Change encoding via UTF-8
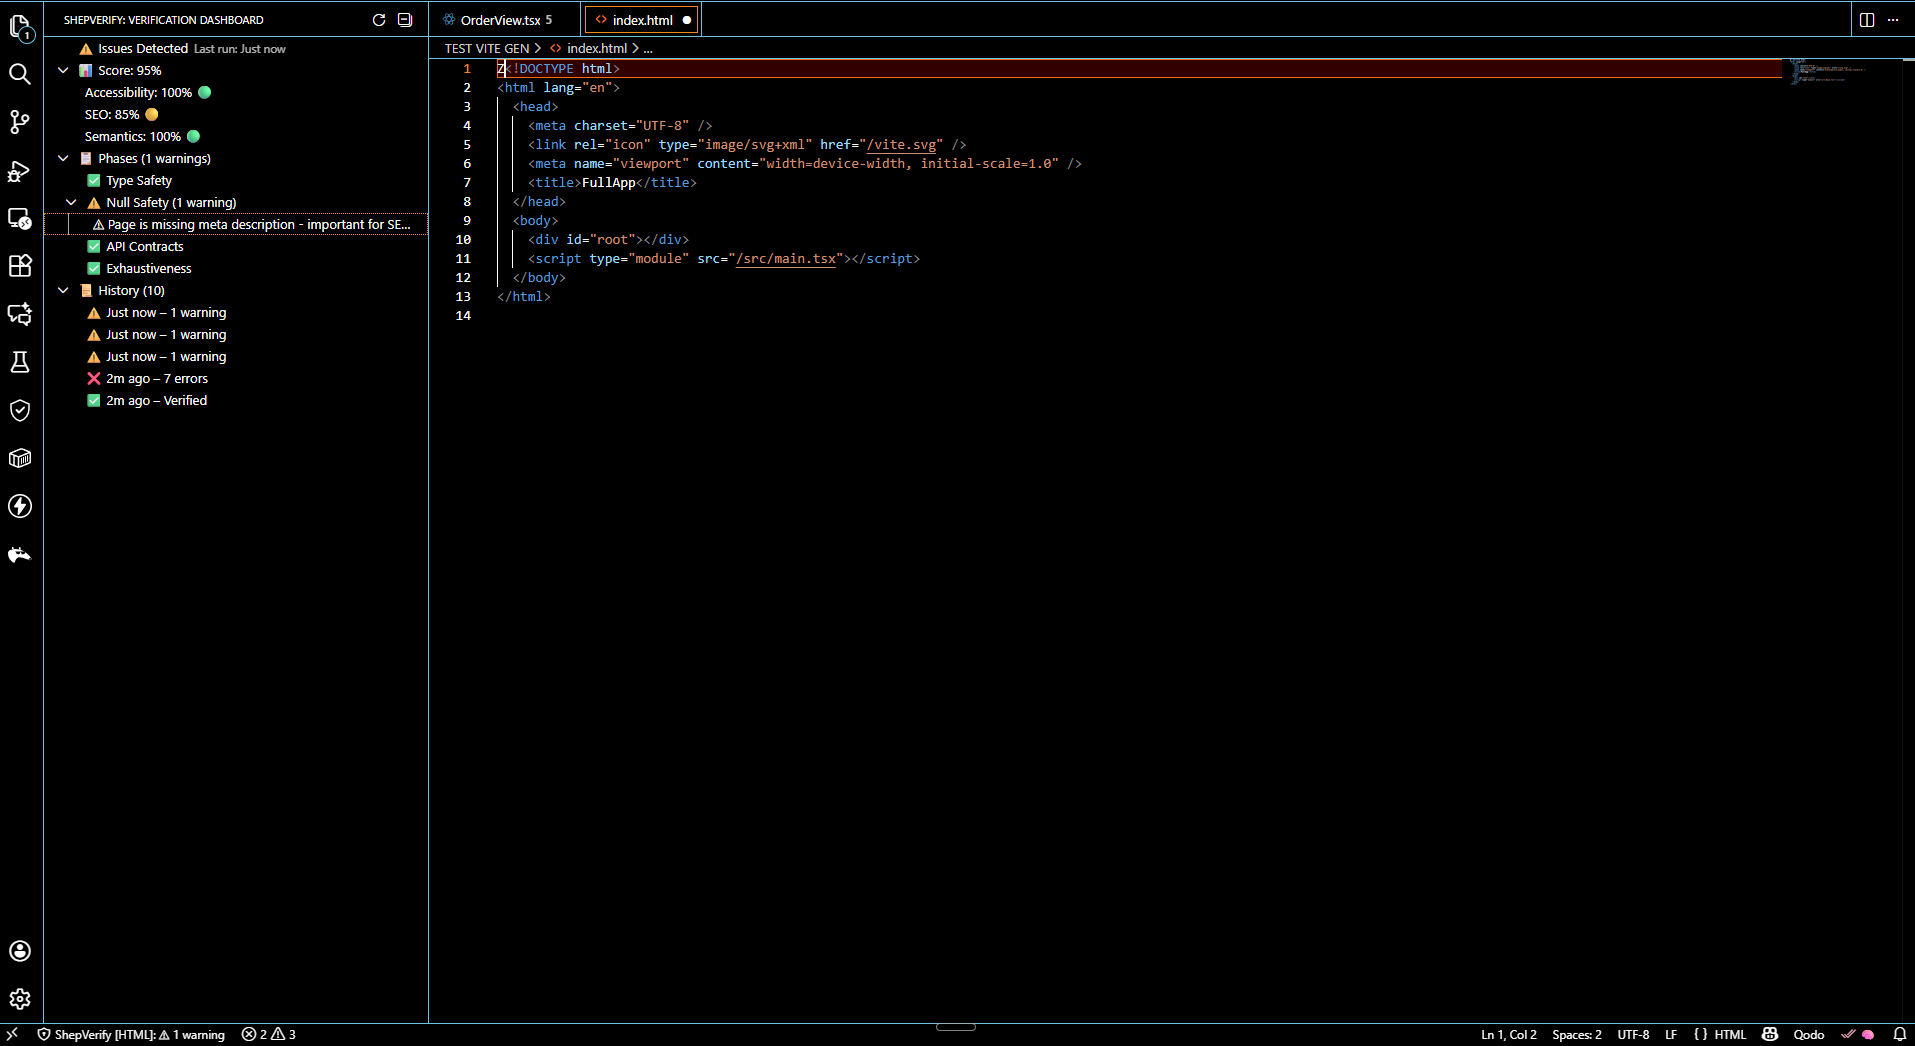Image resolution: width=1915 pixels, height=1046 pixels. 1633,1034
